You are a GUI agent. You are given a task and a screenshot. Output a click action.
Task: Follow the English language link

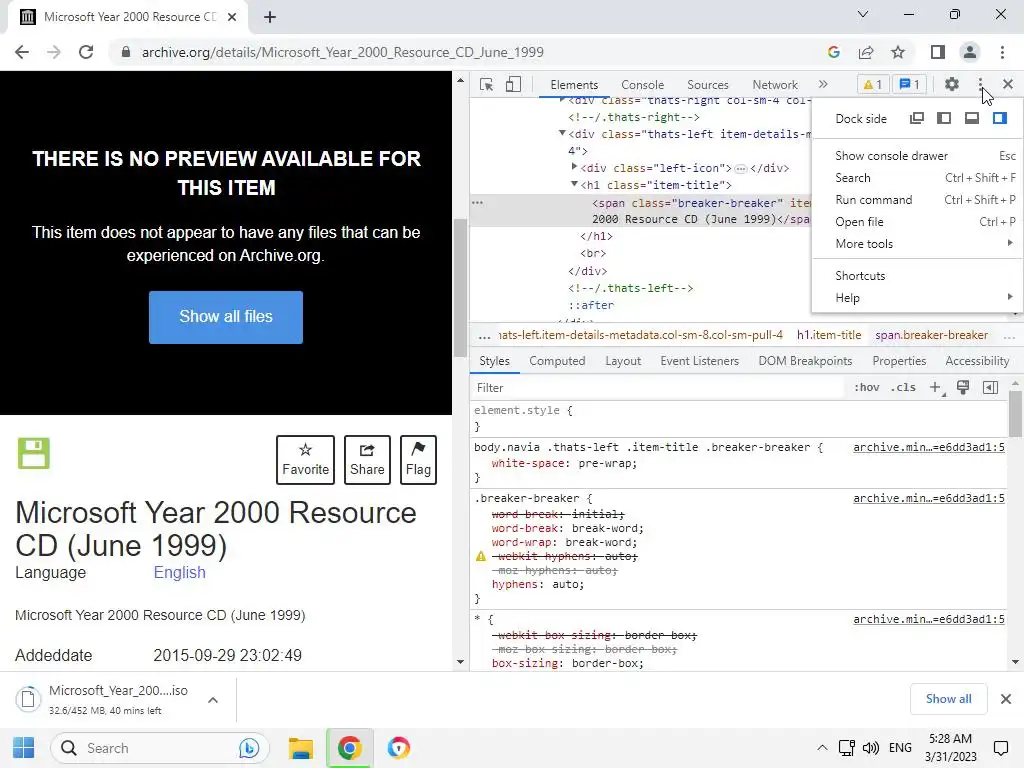pyautogui.click(x=180, y=572)
